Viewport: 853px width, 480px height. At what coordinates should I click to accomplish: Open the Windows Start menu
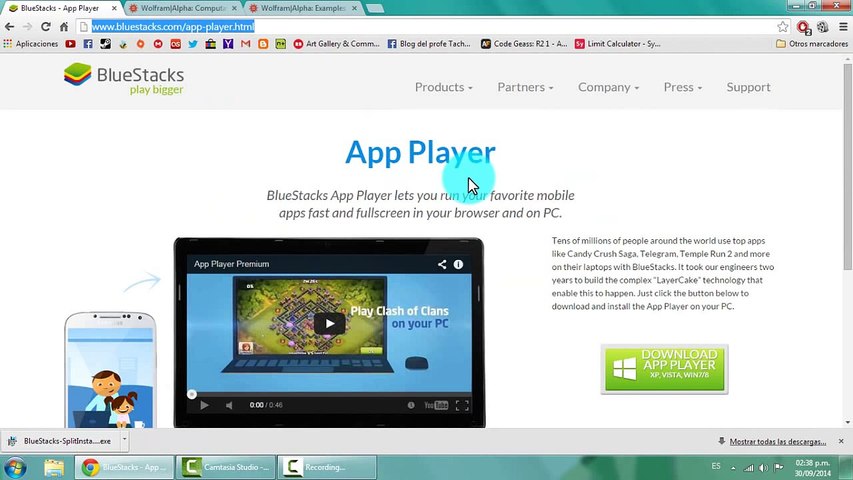(15, 467)
